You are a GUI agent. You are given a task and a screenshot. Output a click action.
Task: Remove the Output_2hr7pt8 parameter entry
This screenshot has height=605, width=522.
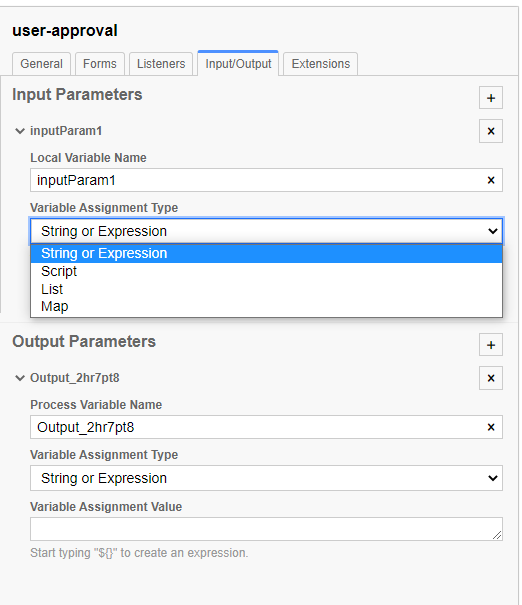(x=490, y=378)
